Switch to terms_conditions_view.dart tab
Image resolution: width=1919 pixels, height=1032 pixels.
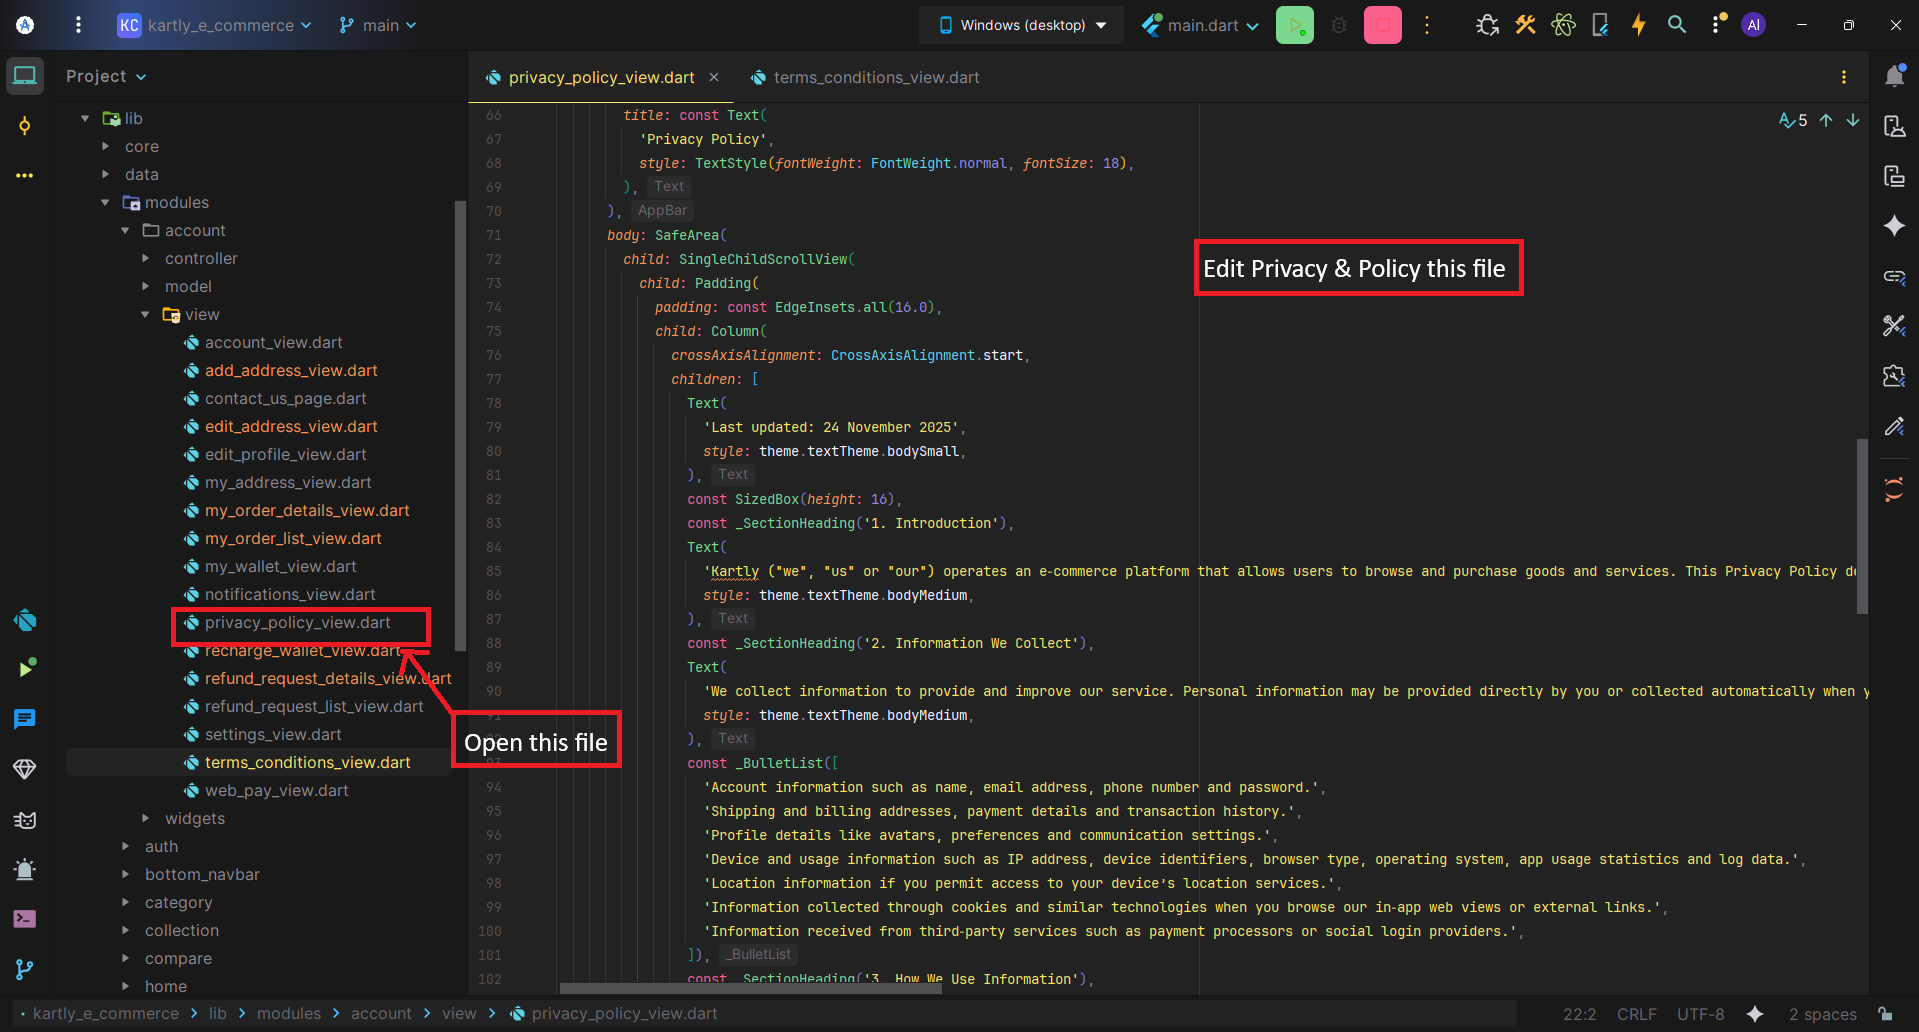pos(875,78)
